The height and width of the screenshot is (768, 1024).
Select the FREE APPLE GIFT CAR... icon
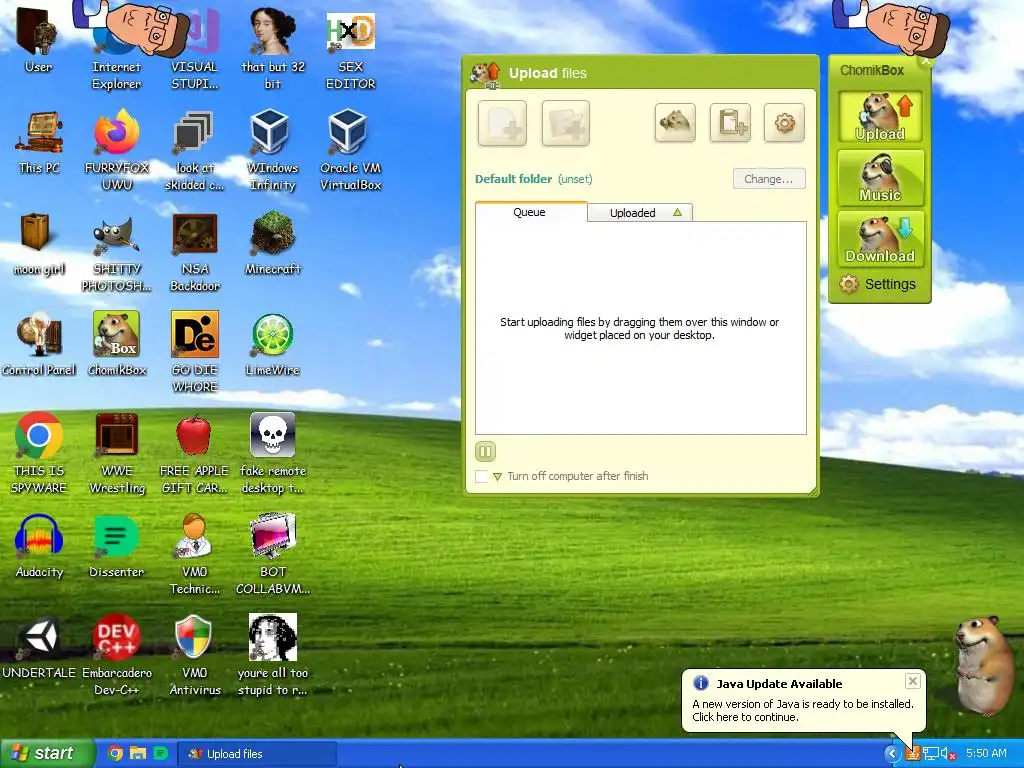point(195,453)
